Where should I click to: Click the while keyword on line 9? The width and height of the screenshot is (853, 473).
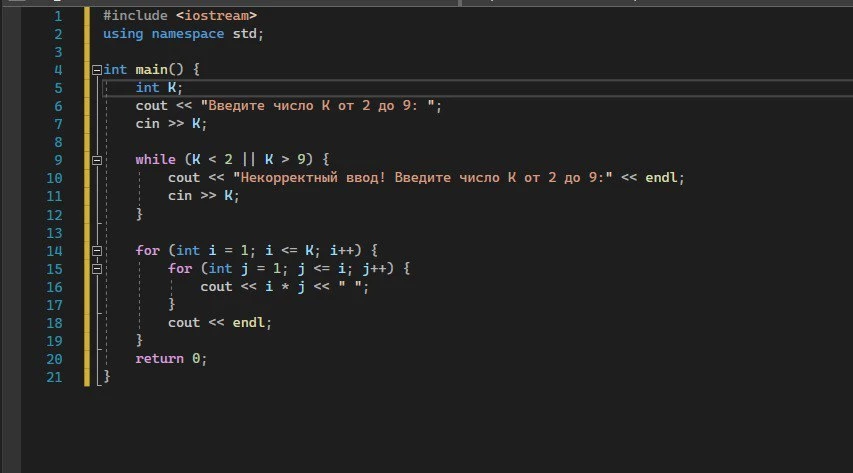[156, 159]
